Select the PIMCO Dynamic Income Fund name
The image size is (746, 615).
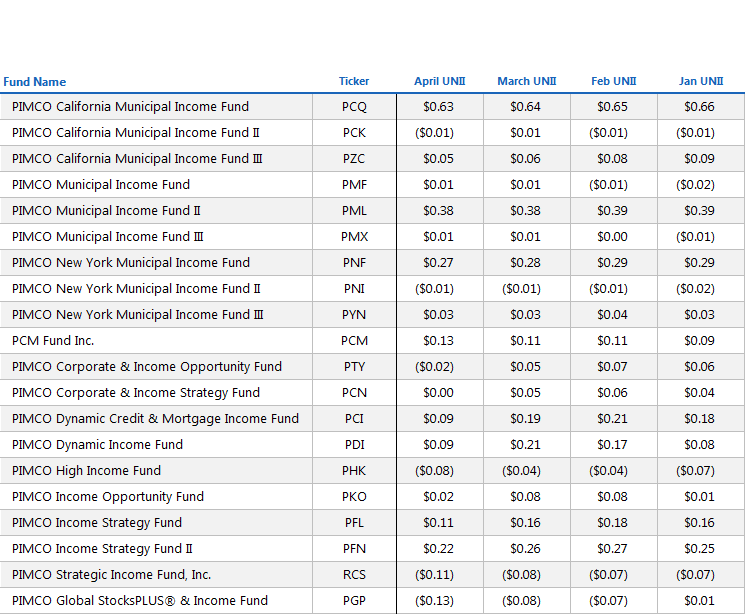[x=97, y=445]
